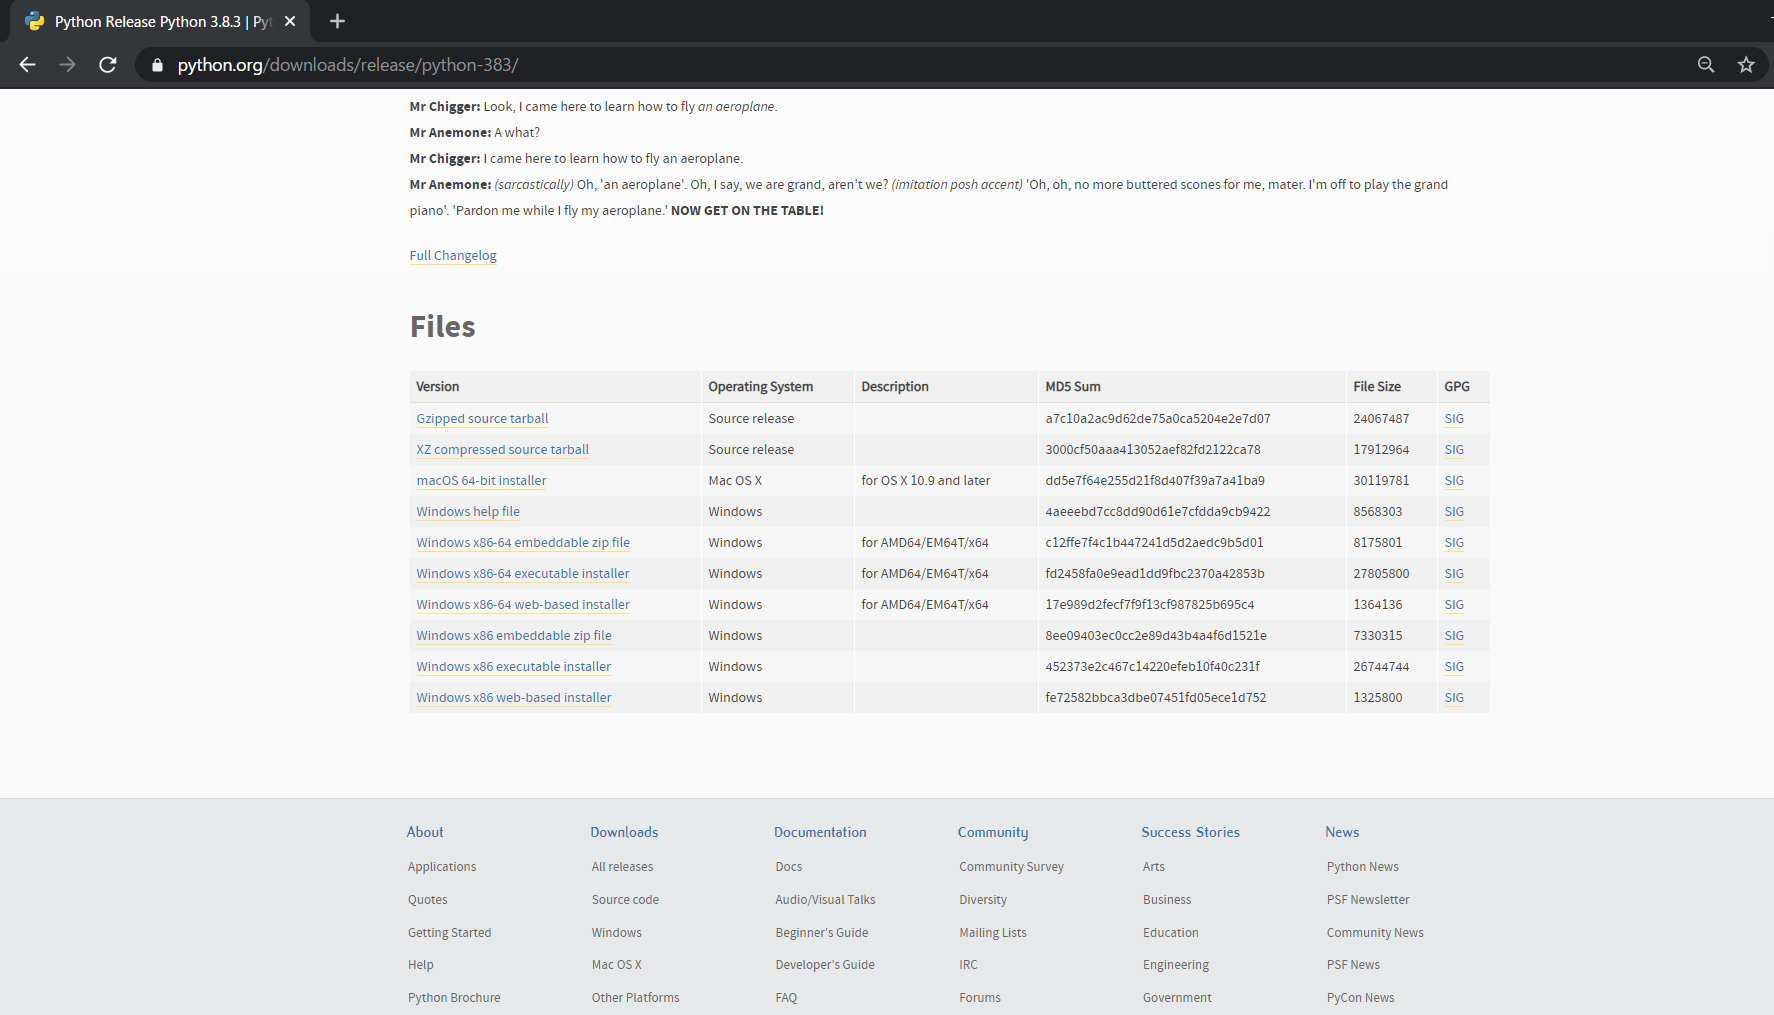Open a new browser tab
This screenshot has width=1774, height=1015.
[x=337, y=21]
